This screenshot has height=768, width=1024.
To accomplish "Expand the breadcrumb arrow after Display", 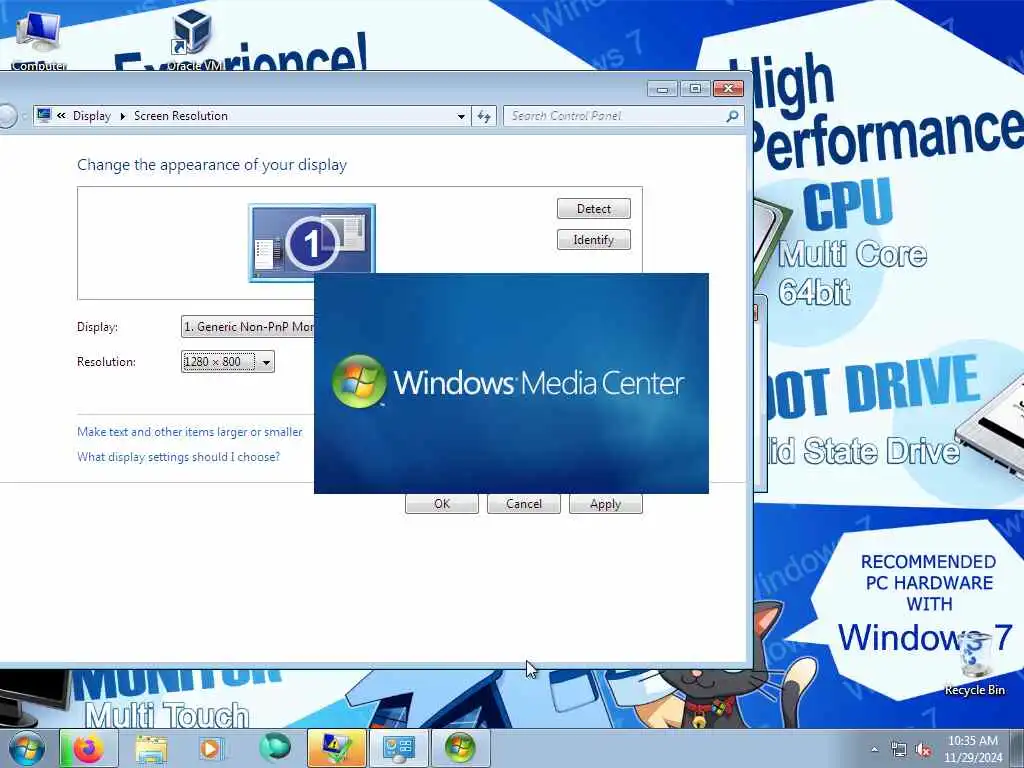I will tap(122, 116).
